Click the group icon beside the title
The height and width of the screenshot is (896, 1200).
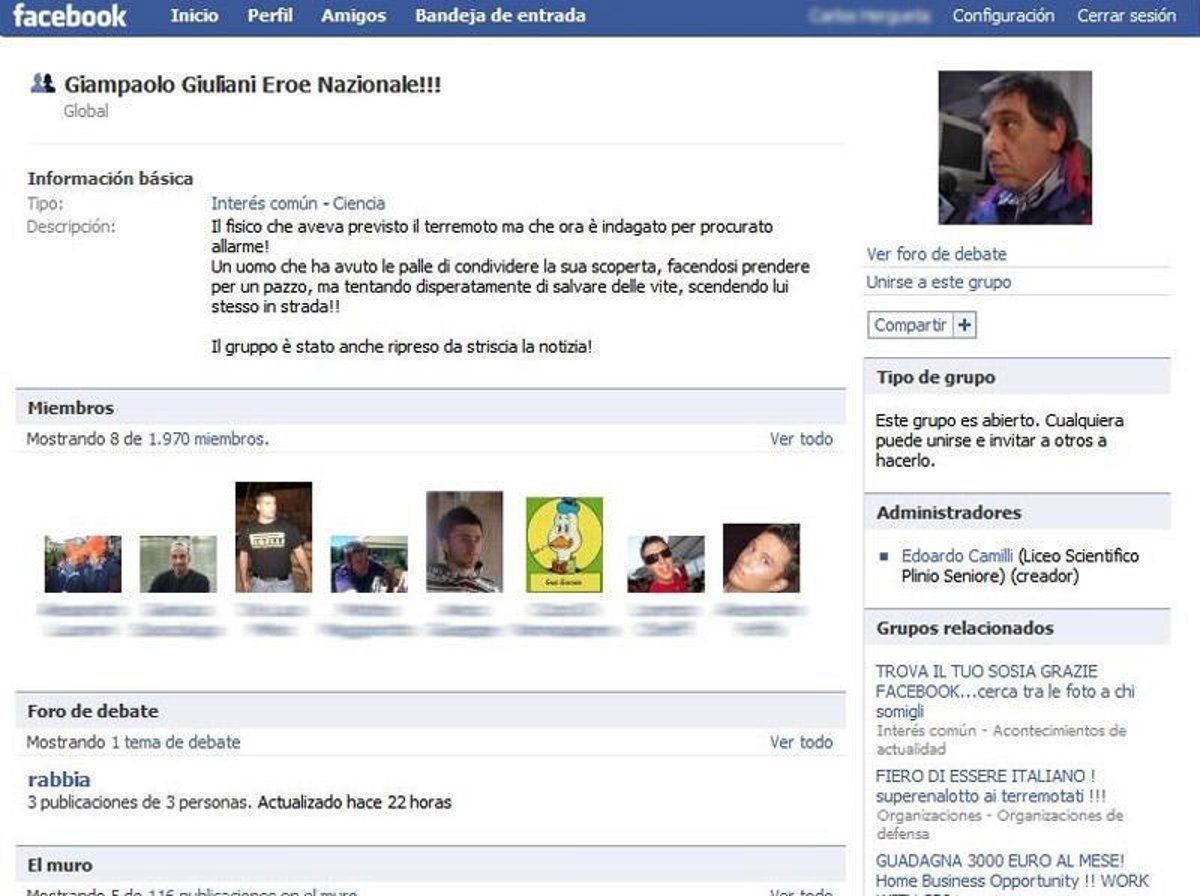click(x=42, y=84)
